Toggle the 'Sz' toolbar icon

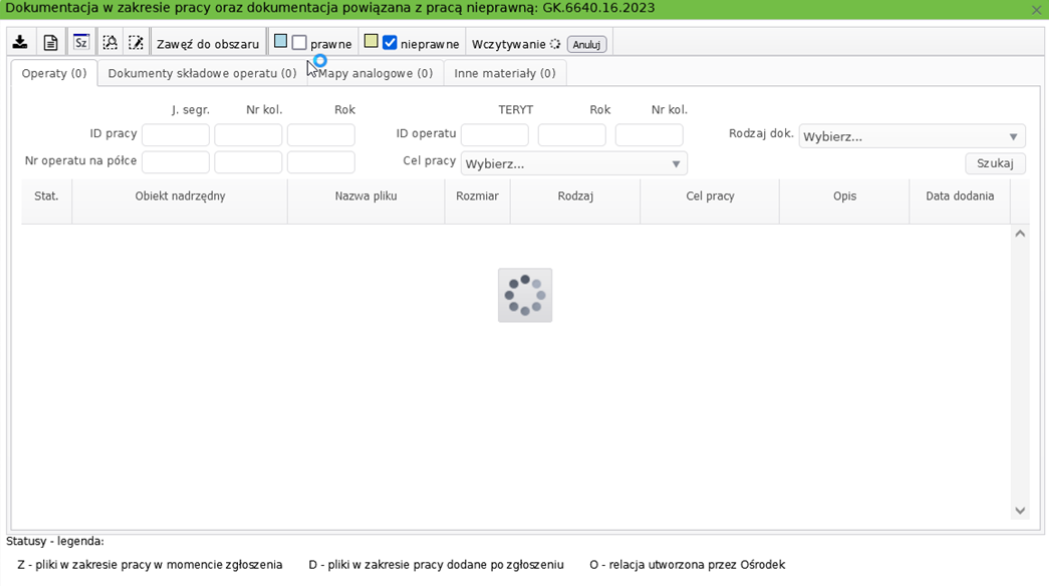pyautogui.click(x=81, y=43)
